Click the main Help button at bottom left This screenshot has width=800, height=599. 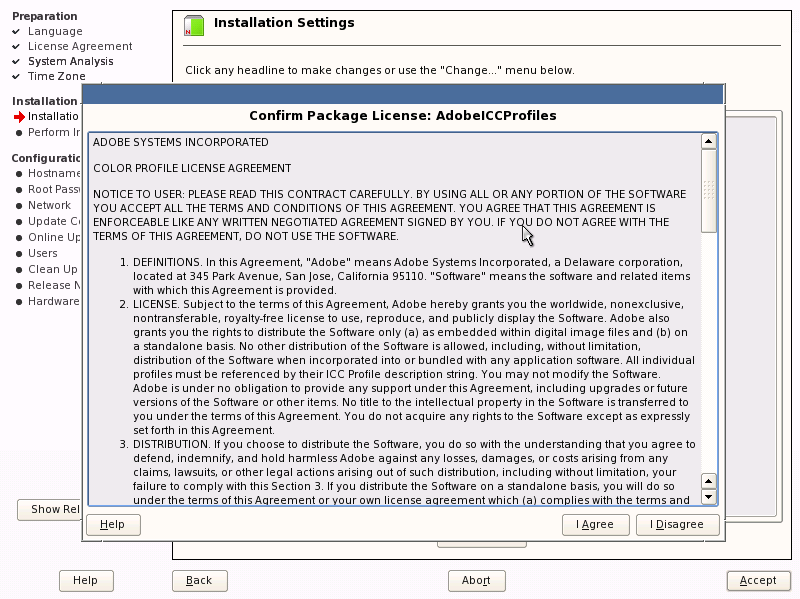86,581
